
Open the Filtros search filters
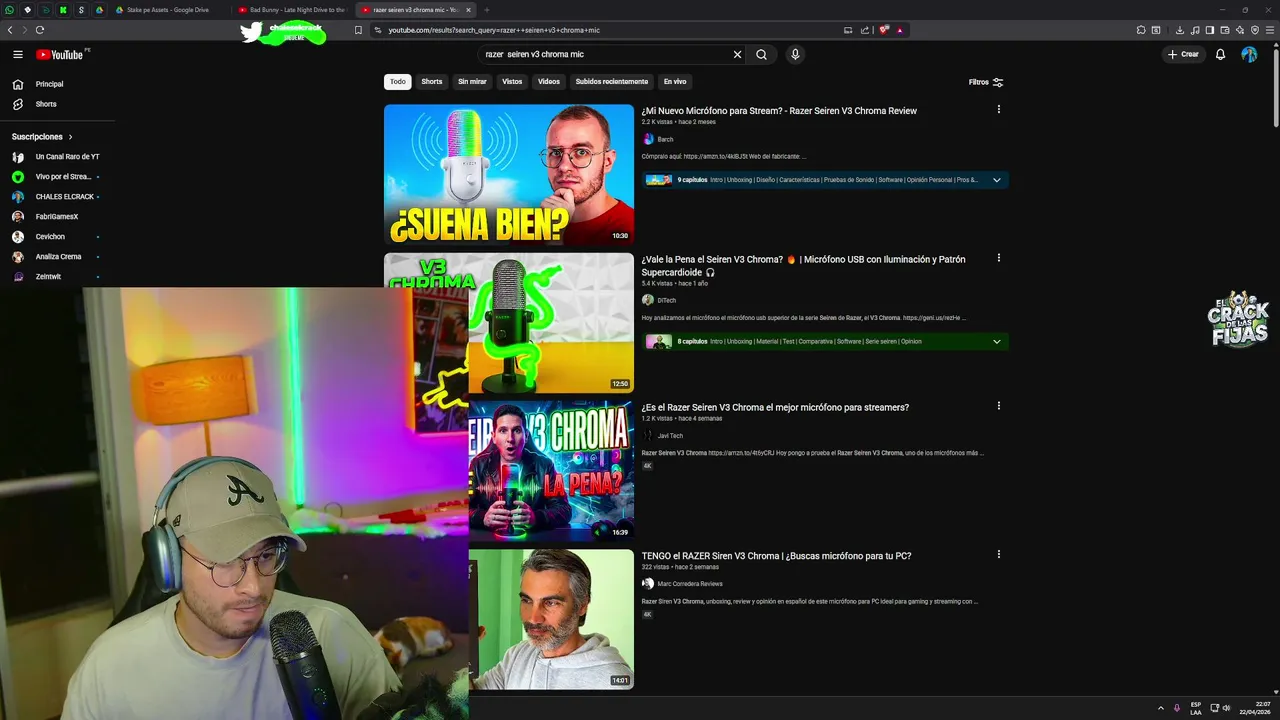tap(986, 82)
